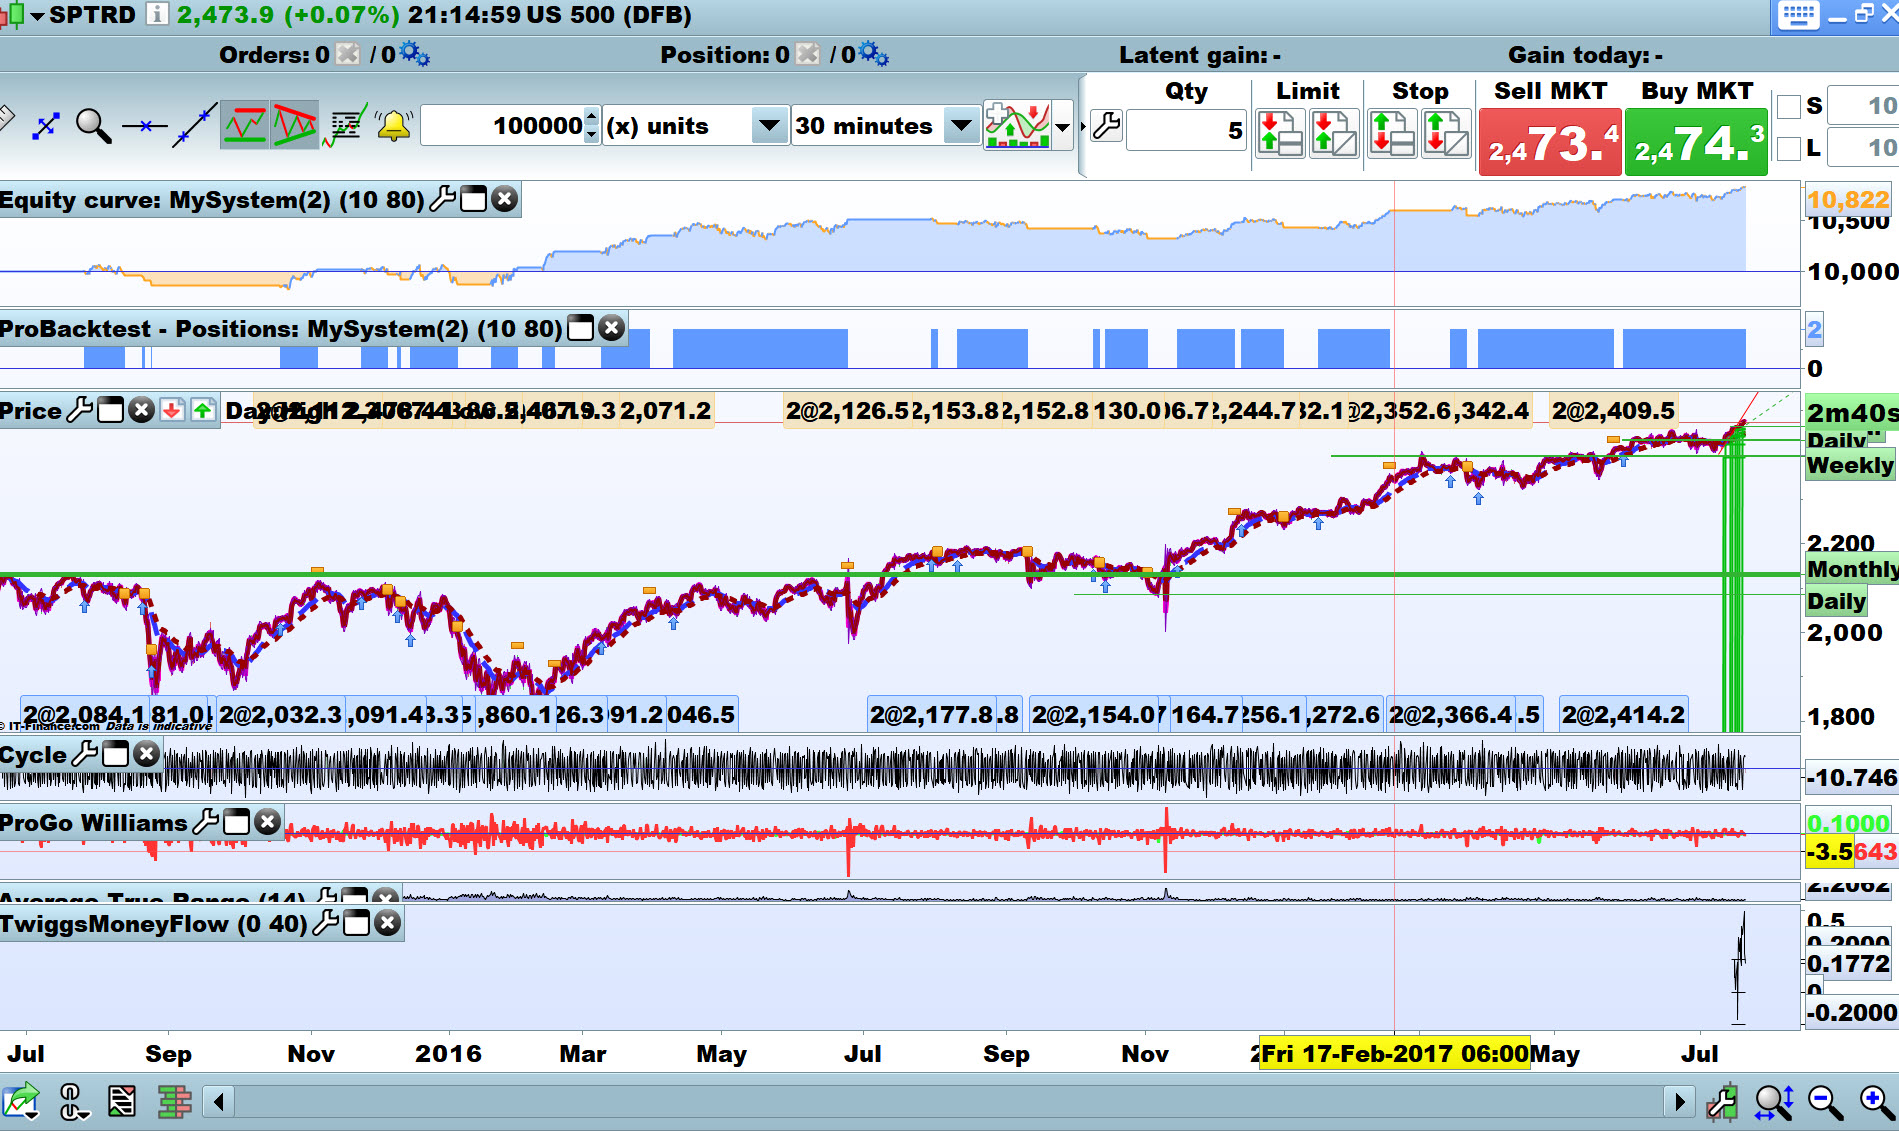
Task: Maximize the Equity curve panel
Action: click(x=474, y=199)
